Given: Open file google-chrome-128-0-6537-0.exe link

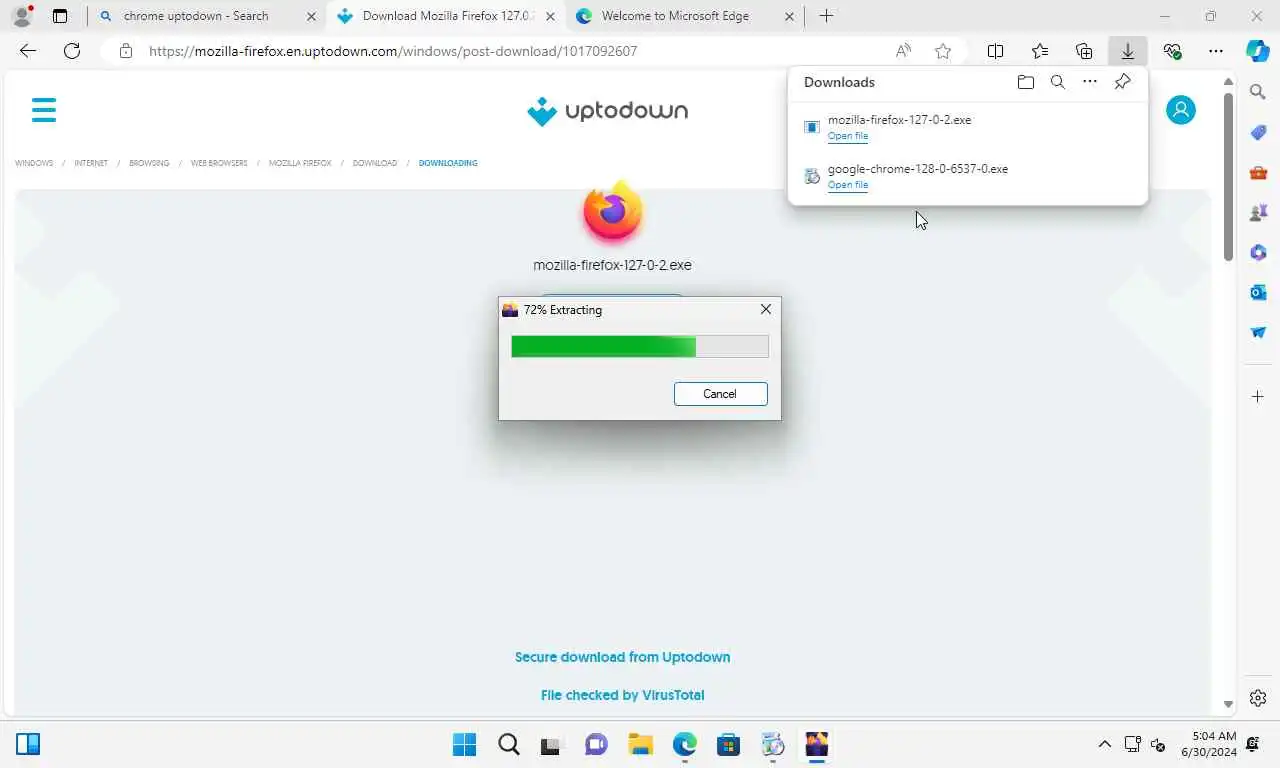Looking at the screenshot, I should coord(848,185).
